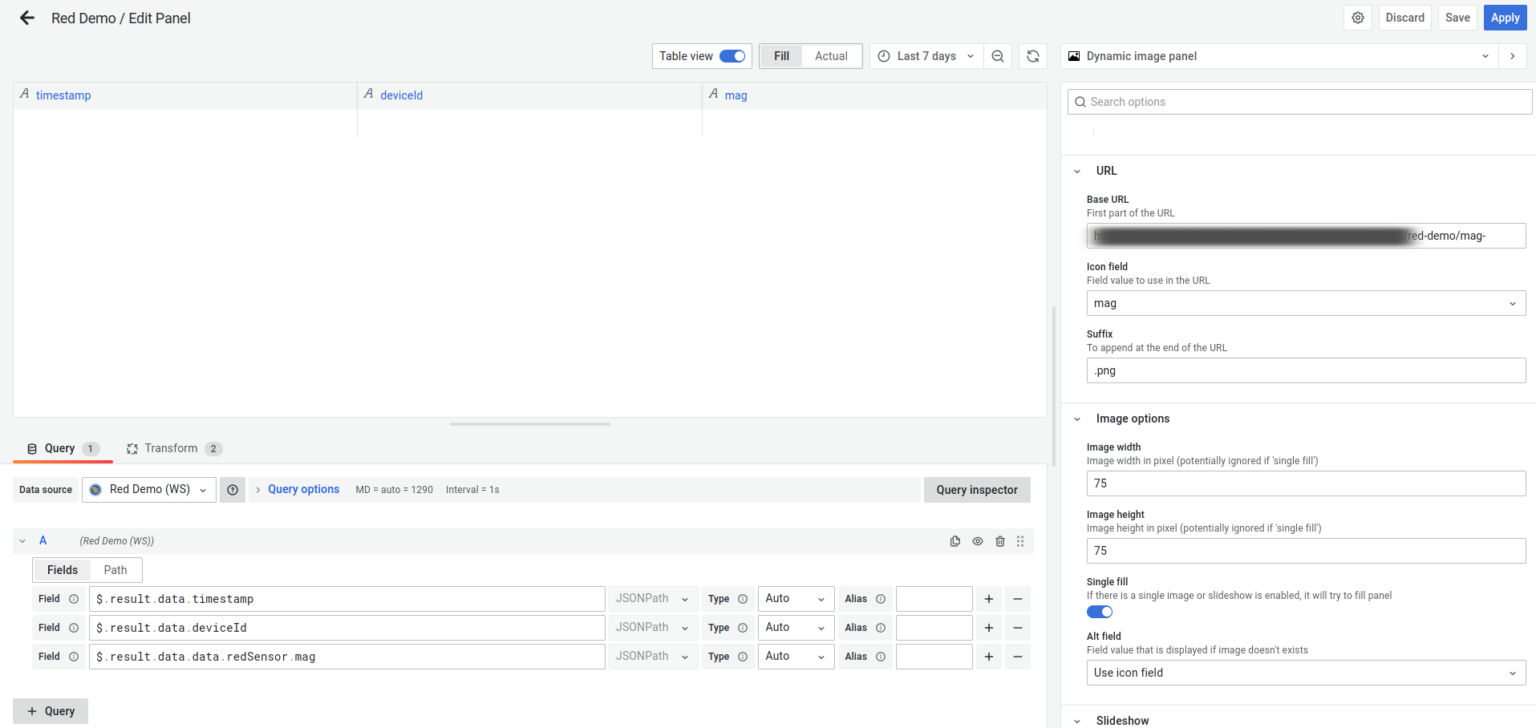Switch to the Transform tab
The height and width of the screenshot is (728, 1536).
click(x=170, y=448)
